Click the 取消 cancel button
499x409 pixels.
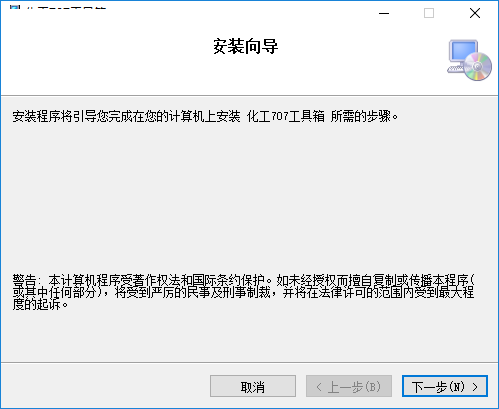[253, 386]
